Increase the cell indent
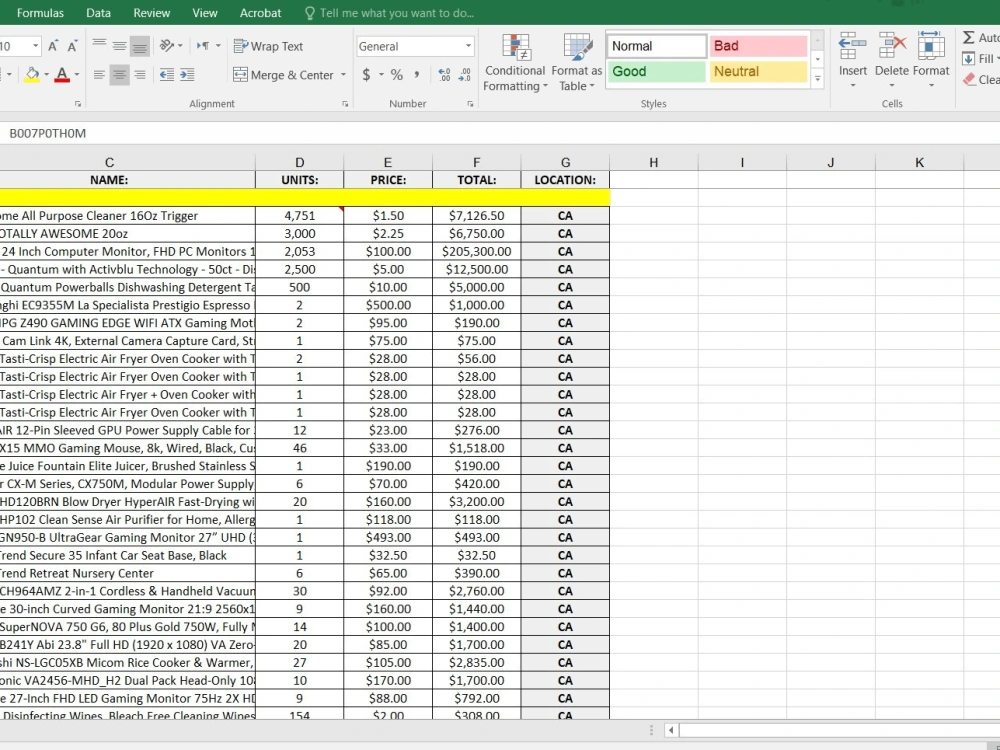This screenshot has width=1000, height=750. point(187,75)
